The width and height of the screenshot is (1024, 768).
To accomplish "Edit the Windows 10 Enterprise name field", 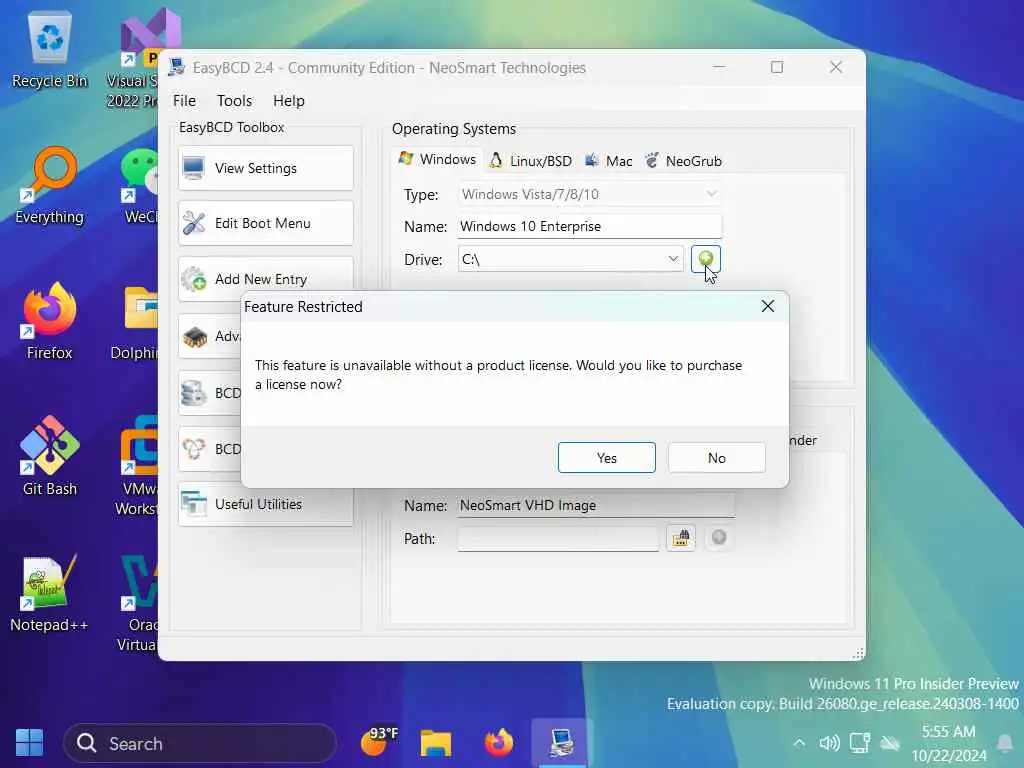I will click(590, 226).
